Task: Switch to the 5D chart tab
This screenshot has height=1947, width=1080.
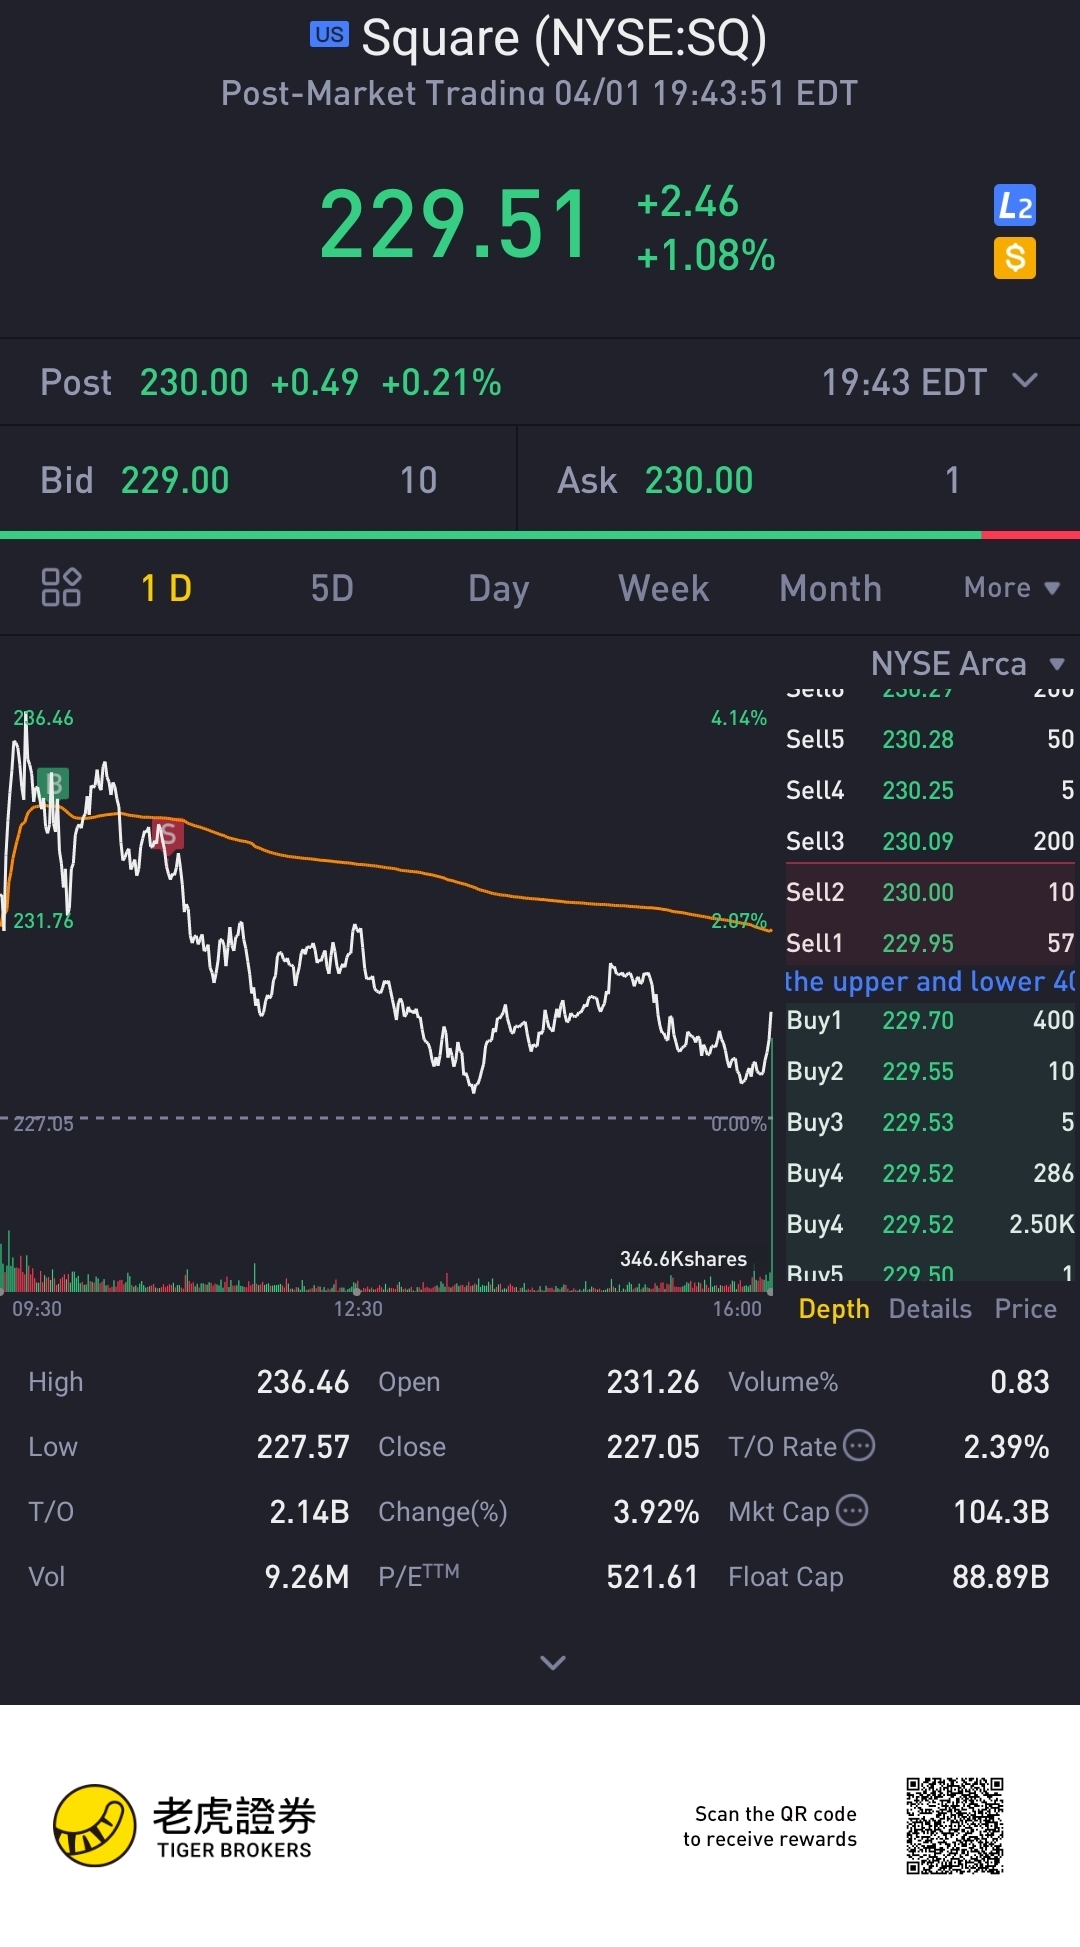Action: tap(332, 588)
